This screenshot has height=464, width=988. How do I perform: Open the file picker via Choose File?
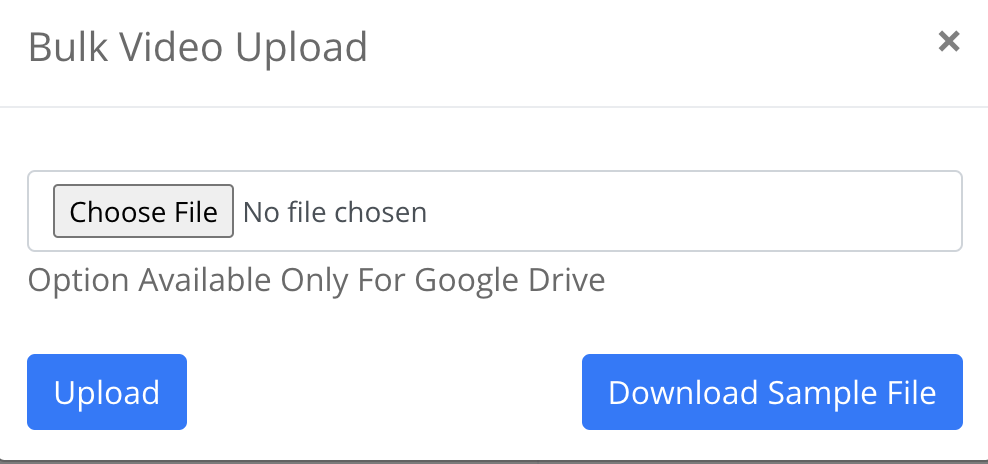pos(144,211)
